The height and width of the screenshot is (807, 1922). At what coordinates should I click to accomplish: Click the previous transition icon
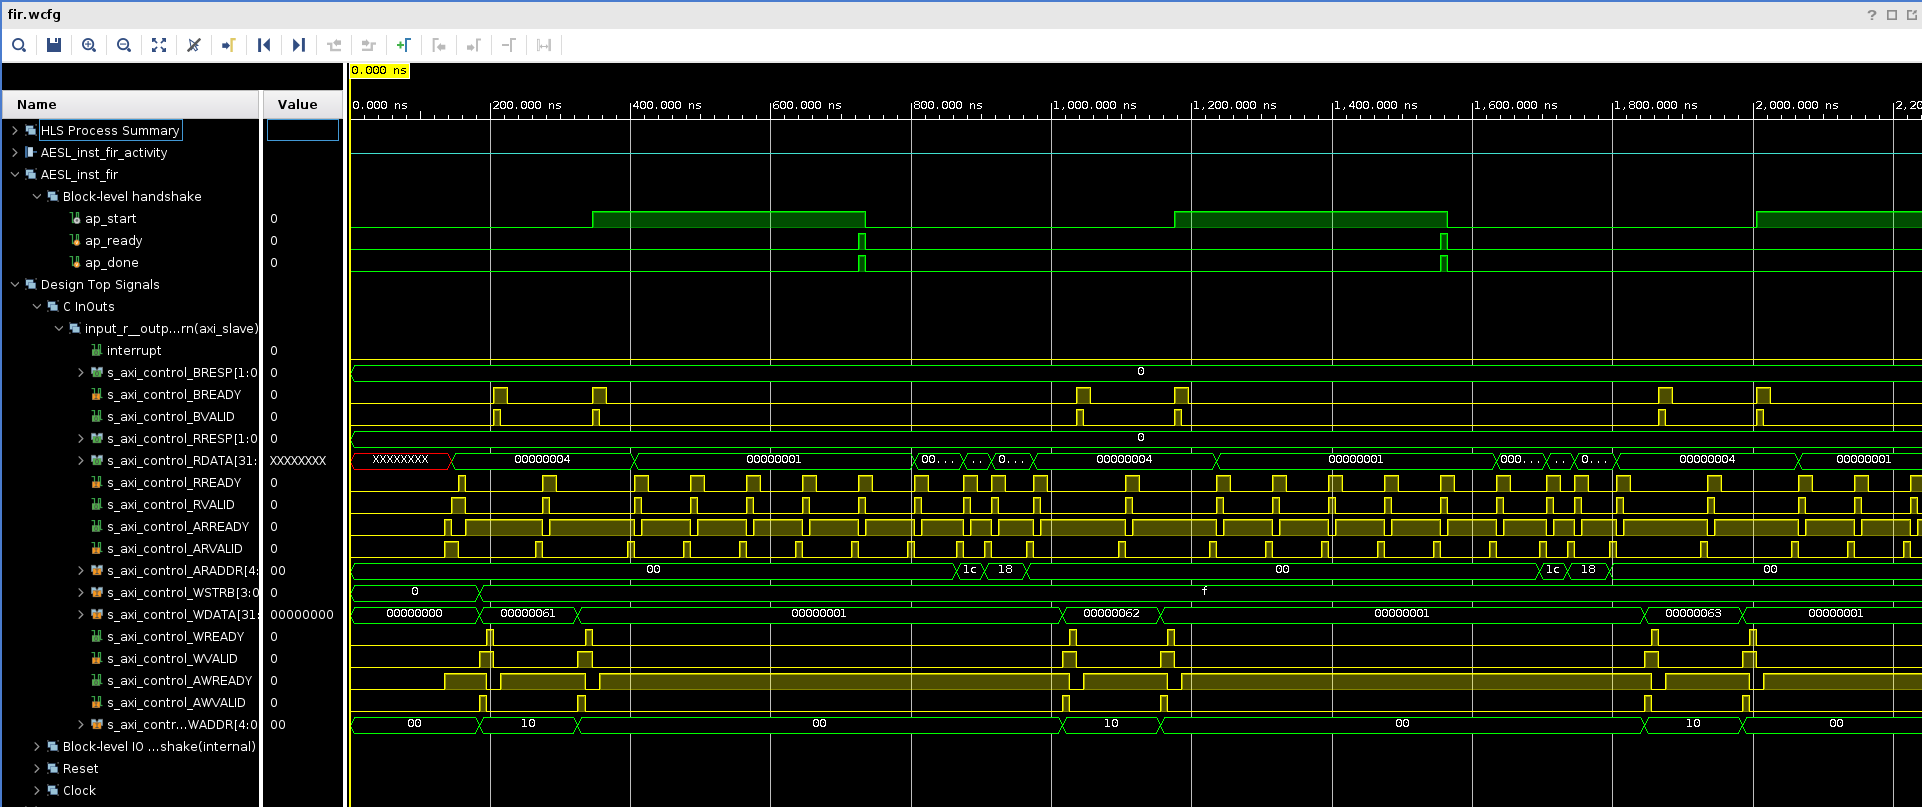pyautogui.click(x=334, y=45)
